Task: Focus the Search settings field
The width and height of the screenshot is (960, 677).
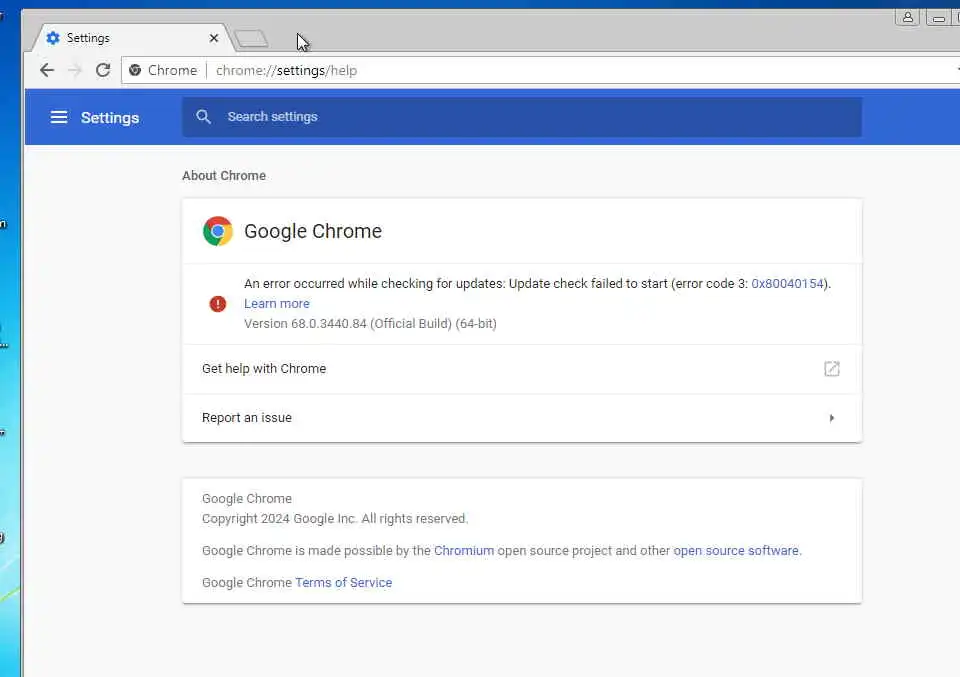Action: 522,117
